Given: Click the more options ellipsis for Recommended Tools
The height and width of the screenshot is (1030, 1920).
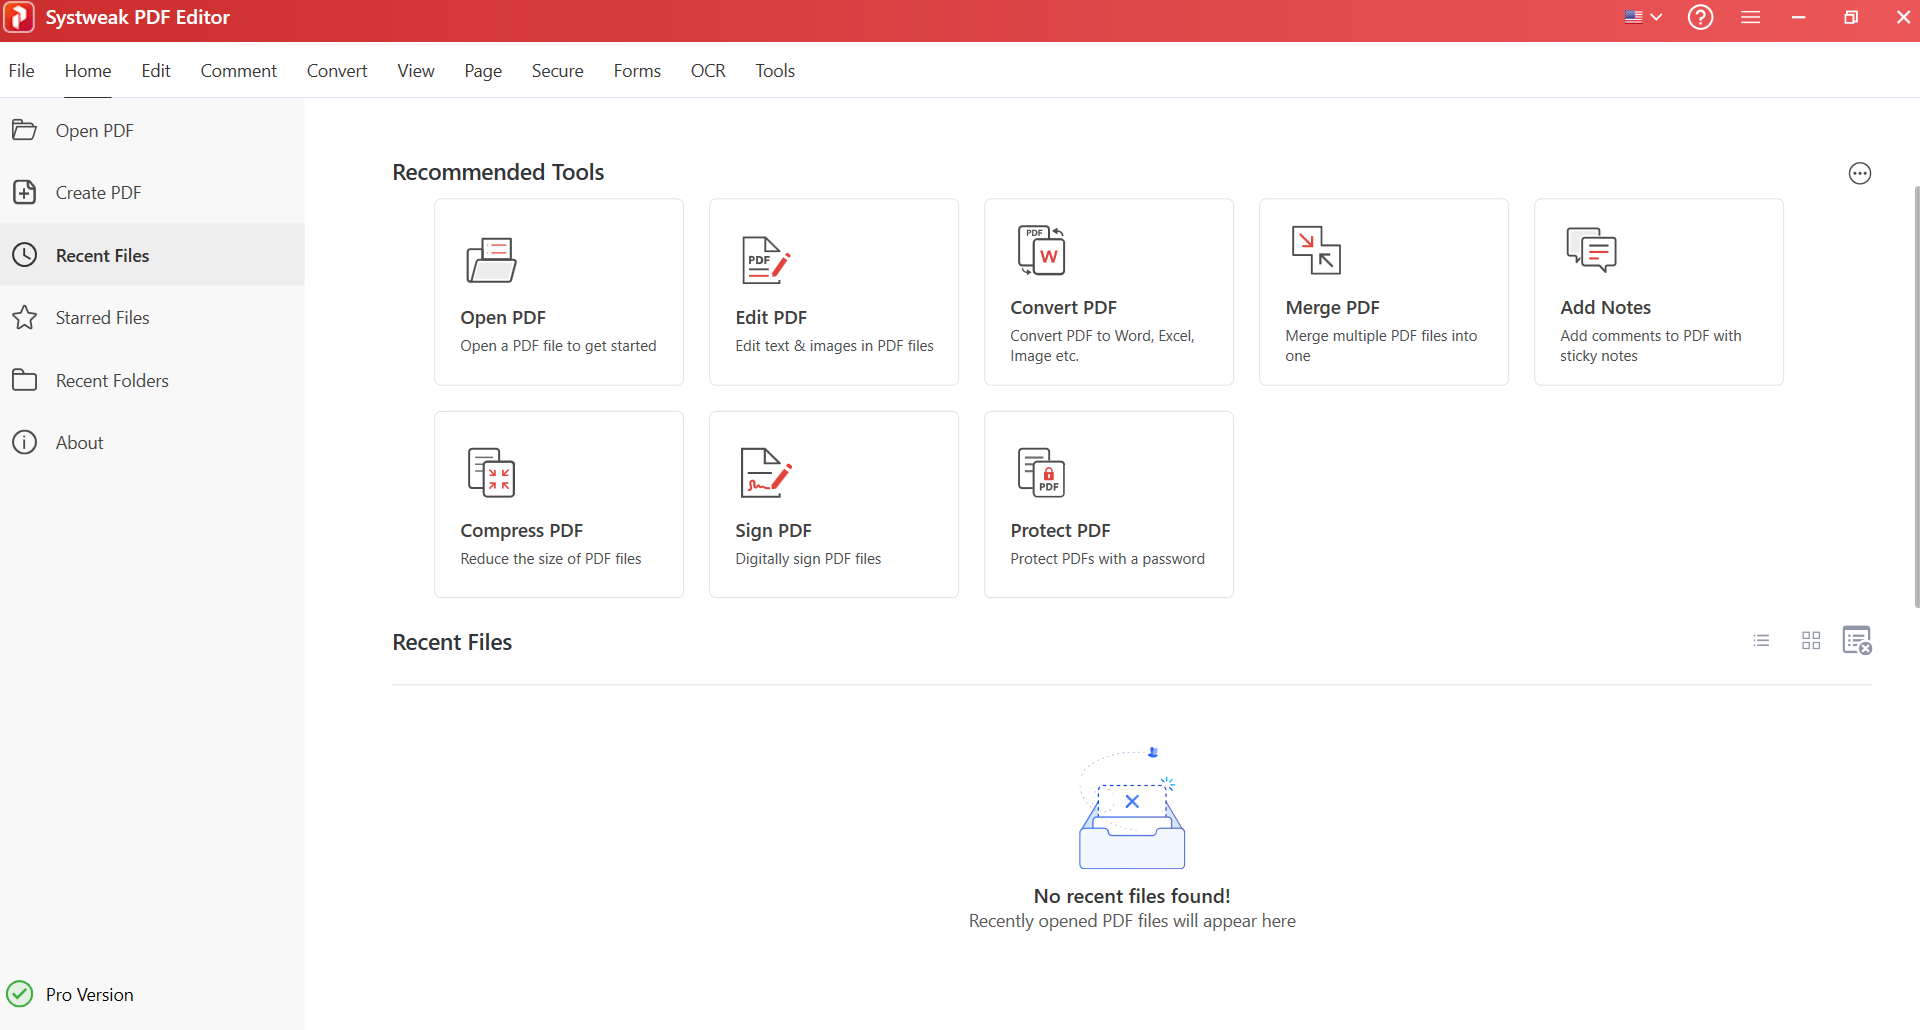Looking at the screenshot, I should coord(1859,174).
